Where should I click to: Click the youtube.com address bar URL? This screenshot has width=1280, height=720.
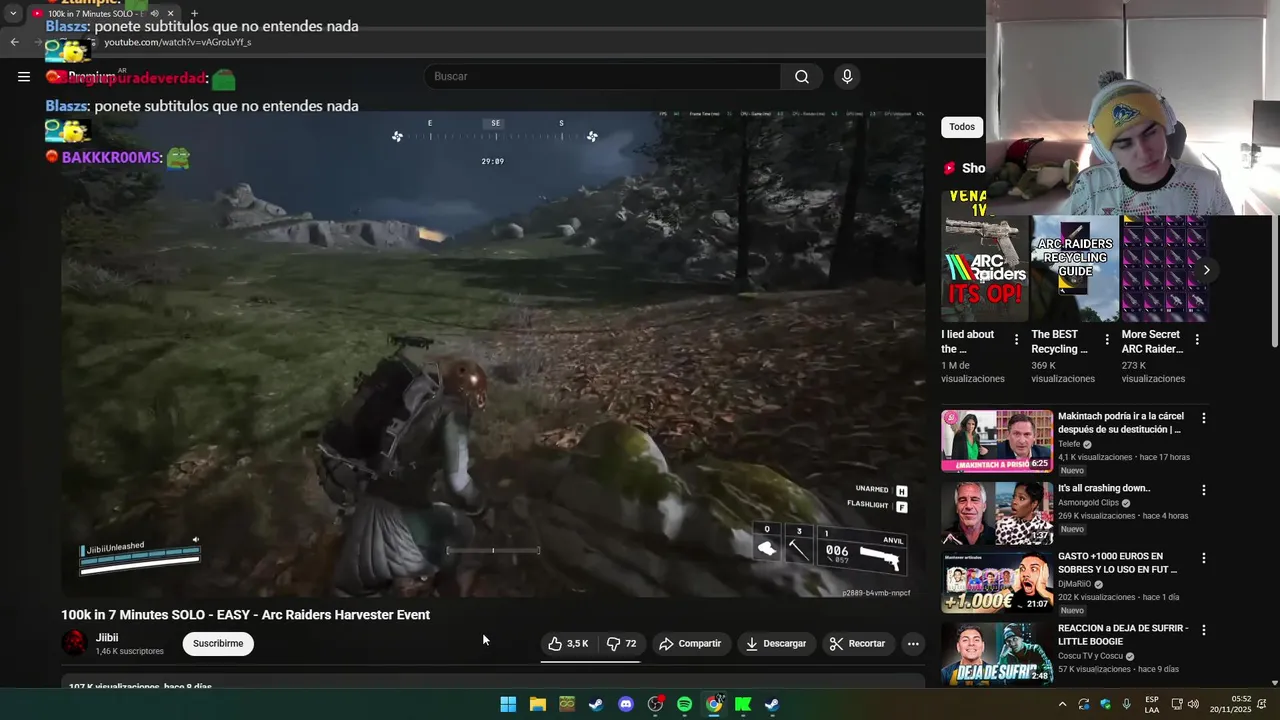(178, 42)
